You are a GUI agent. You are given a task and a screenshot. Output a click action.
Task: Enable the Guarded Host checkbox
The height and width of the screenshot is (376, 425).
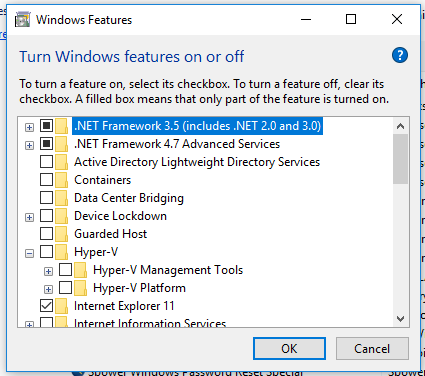pos(46,234)
